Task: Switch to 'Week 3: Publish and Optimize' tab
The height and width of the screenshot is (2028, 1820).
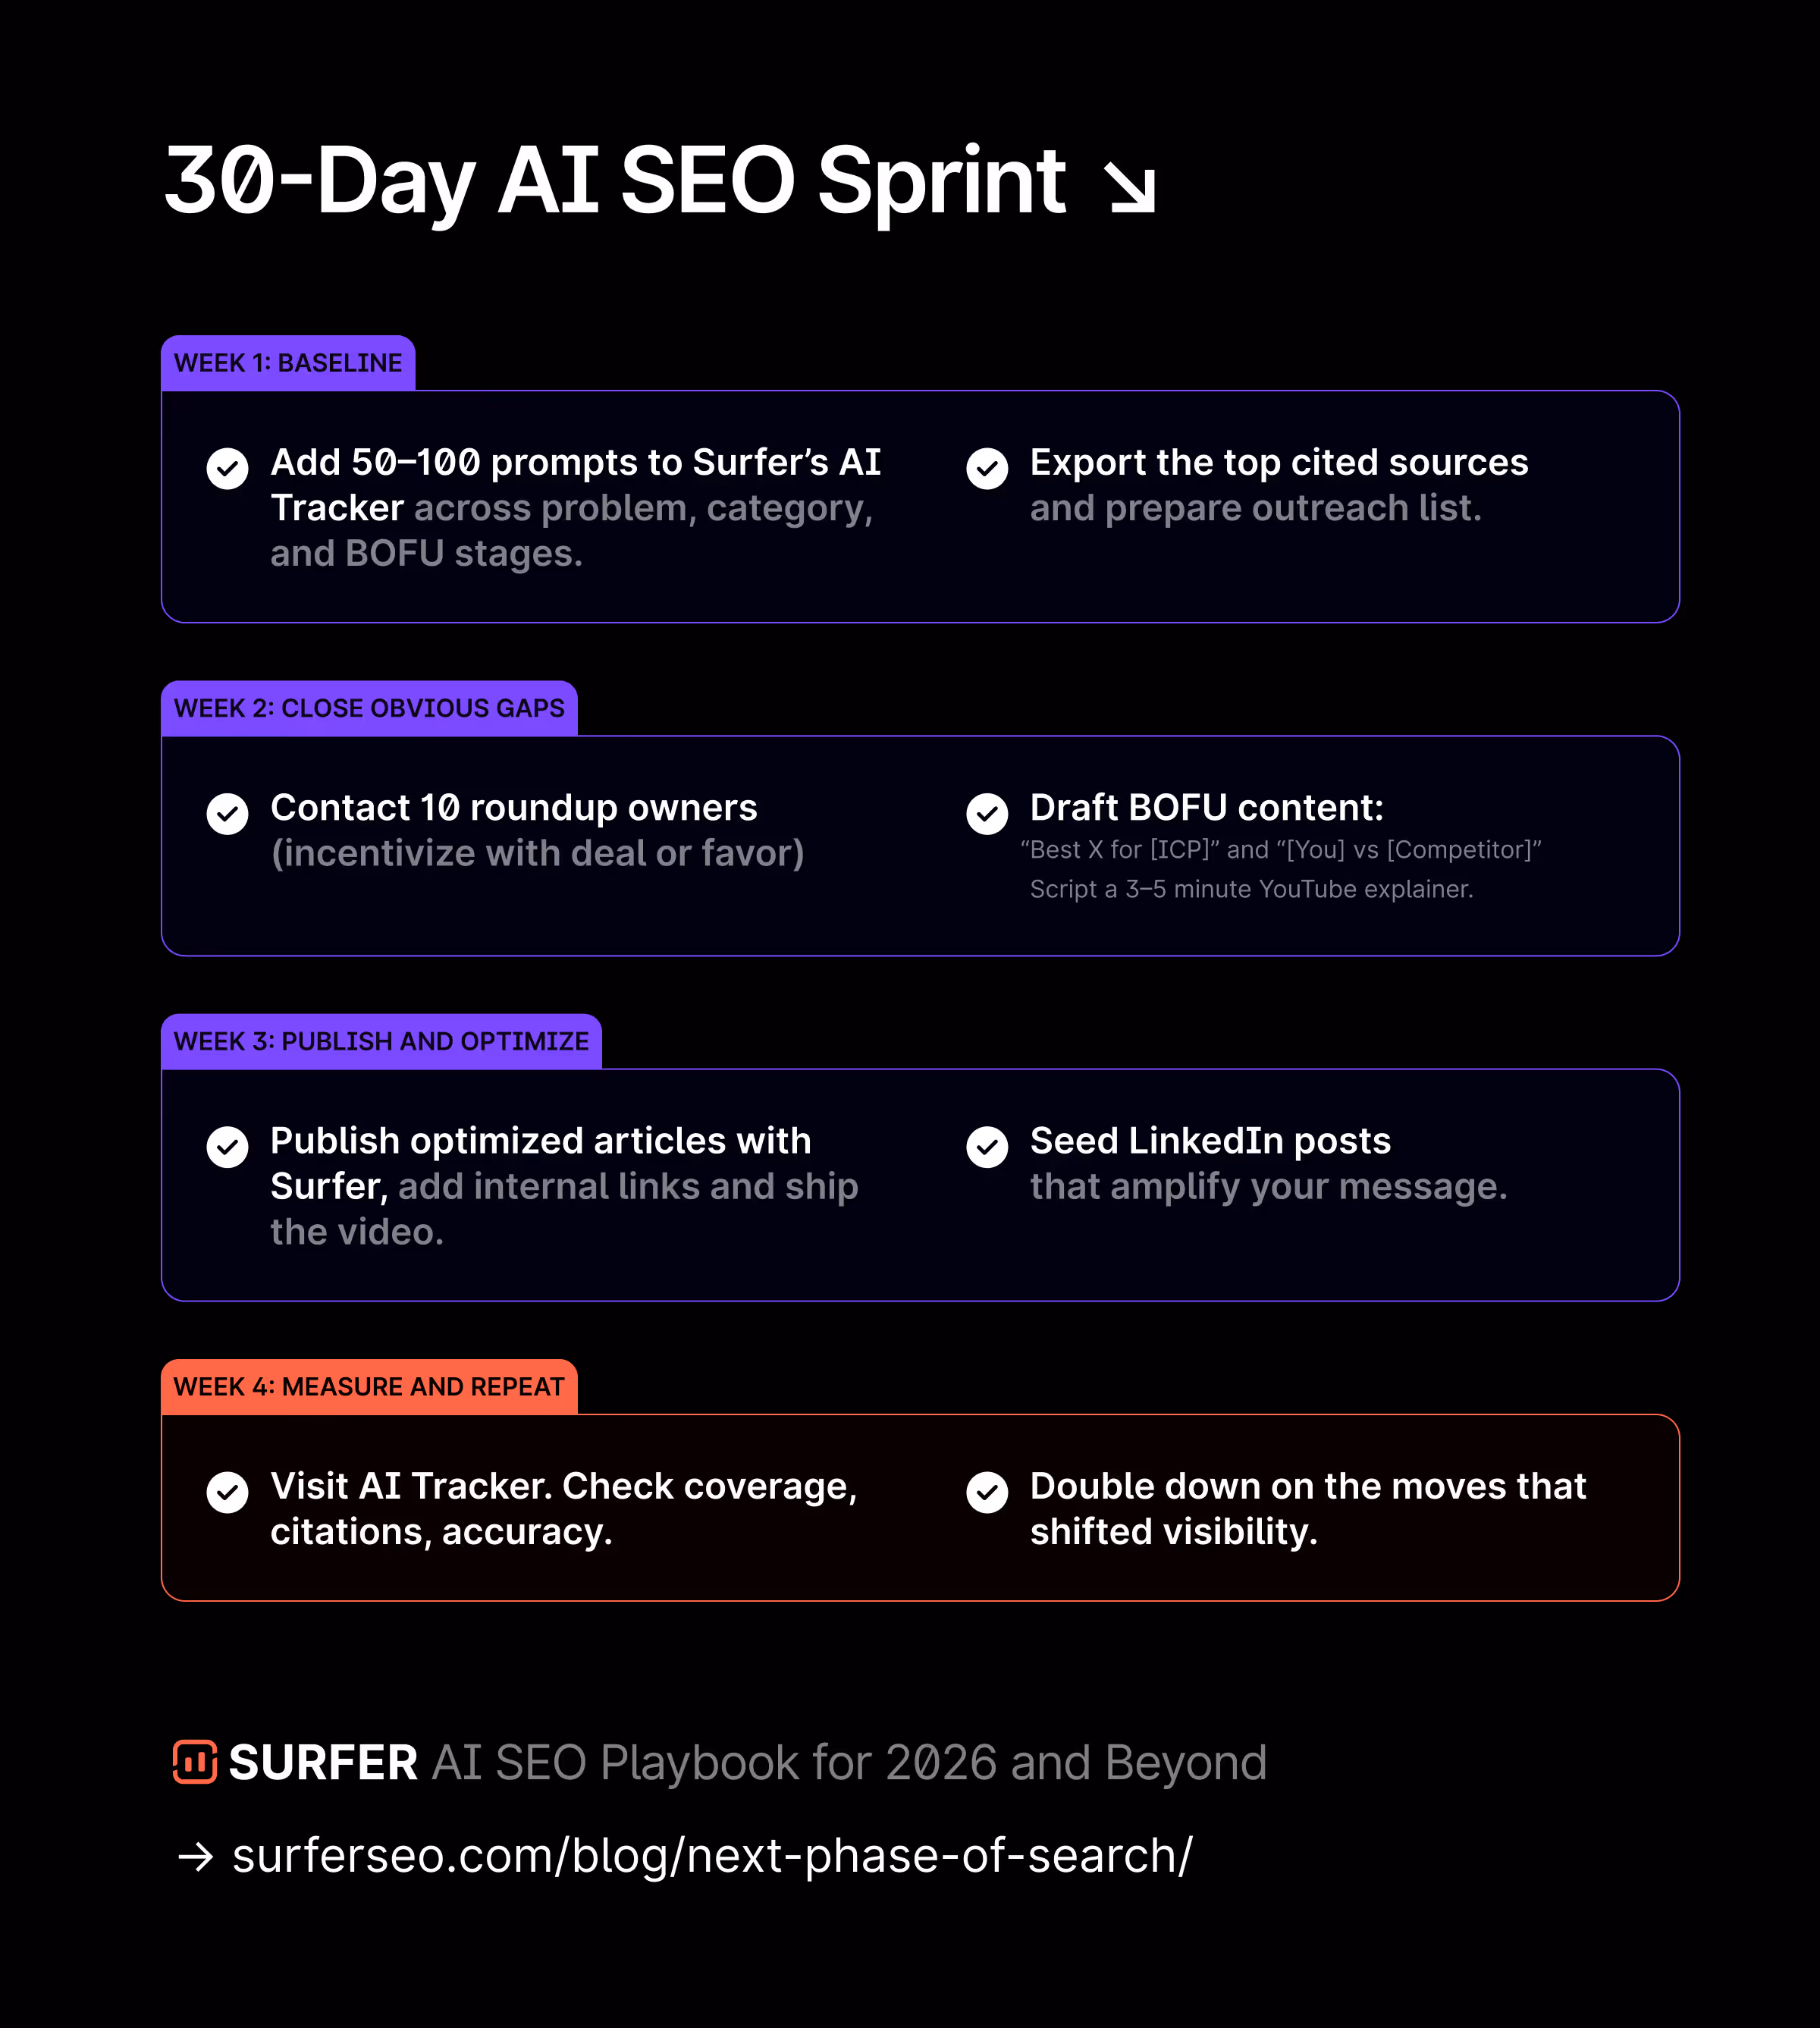Action: (381, 1041)
